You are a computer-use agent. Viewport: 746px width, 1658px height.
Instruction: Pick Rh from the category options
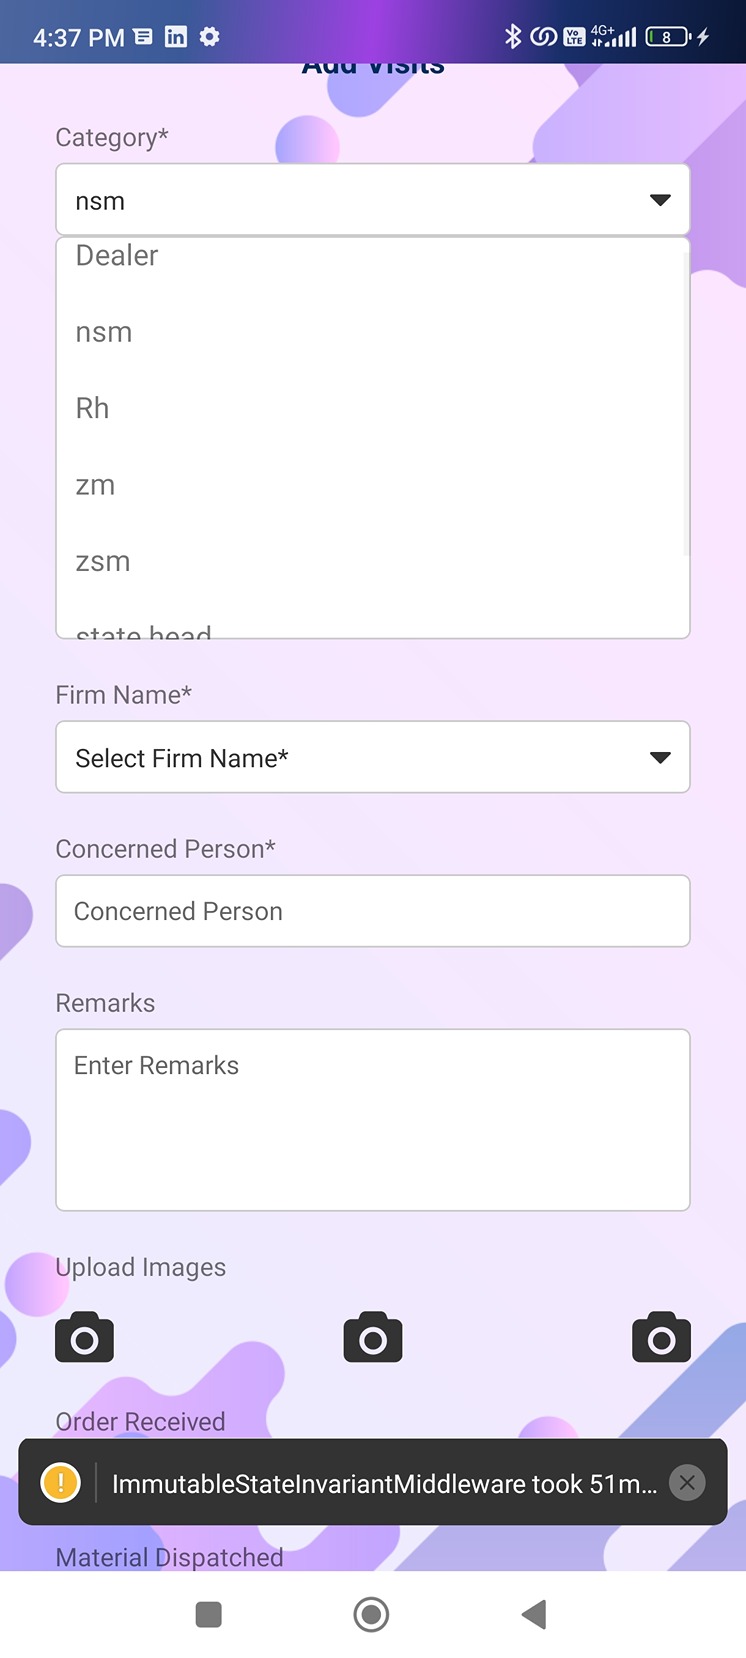pyautogui.click(x=93, y=408)
